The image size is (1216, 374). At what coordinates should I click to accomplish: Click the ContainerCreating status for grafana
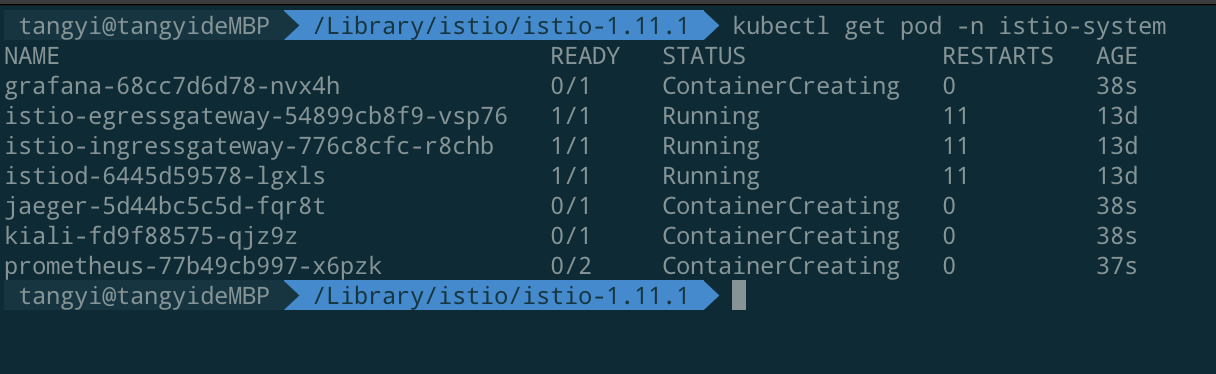781,86
